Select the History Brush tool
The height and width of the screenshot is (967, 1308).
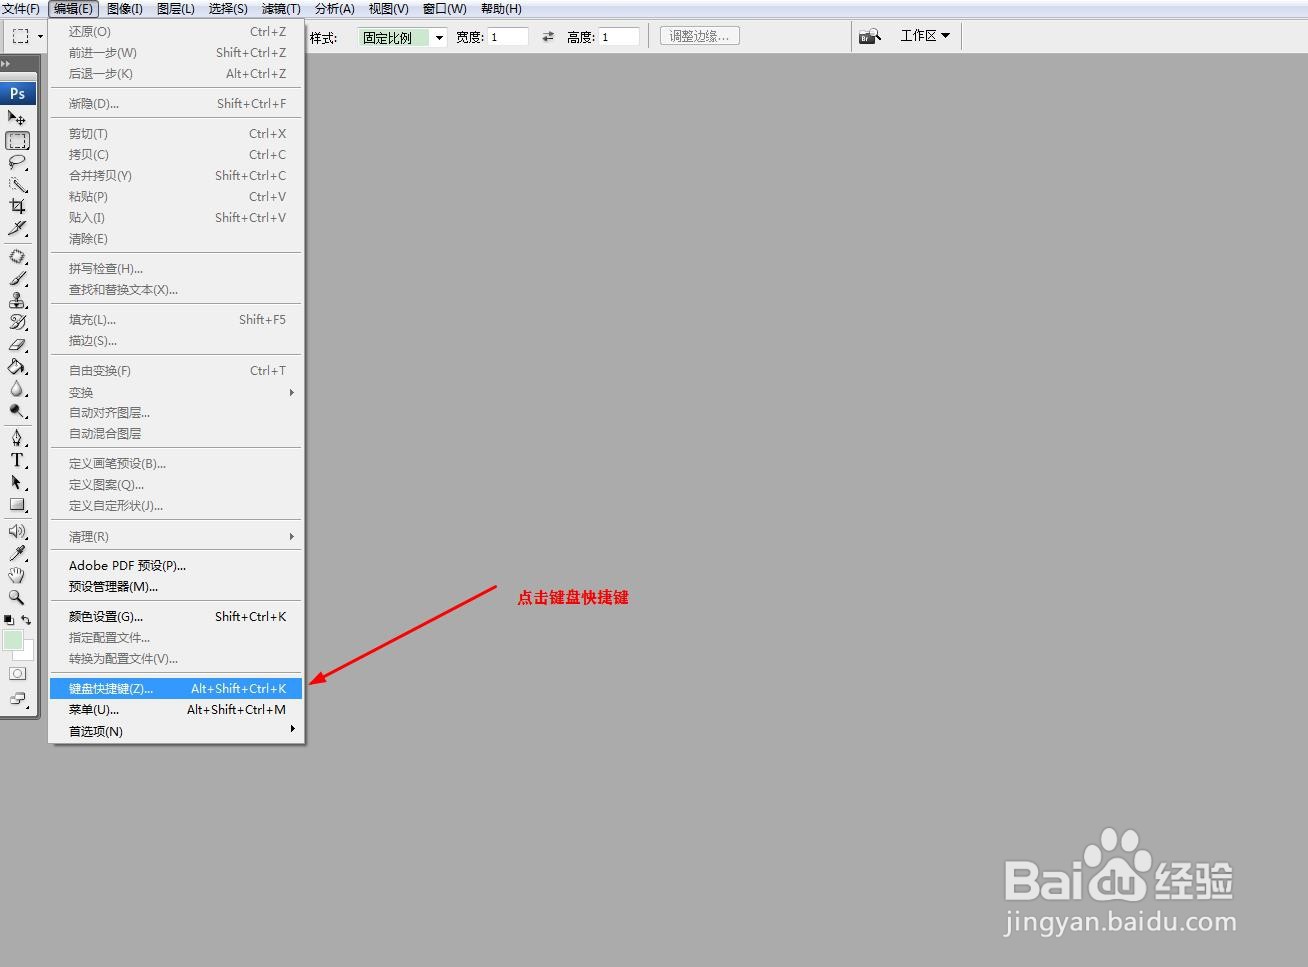point(17,322)
